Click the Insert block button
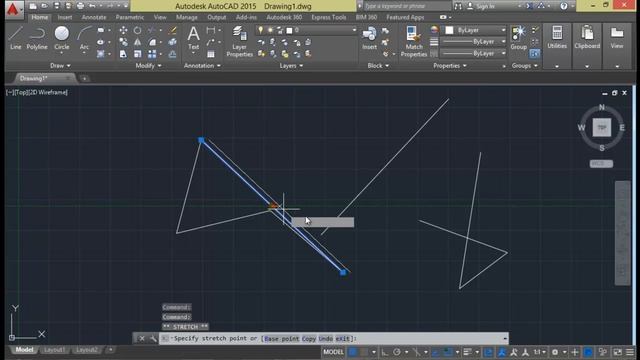 [x=369, y=38]
